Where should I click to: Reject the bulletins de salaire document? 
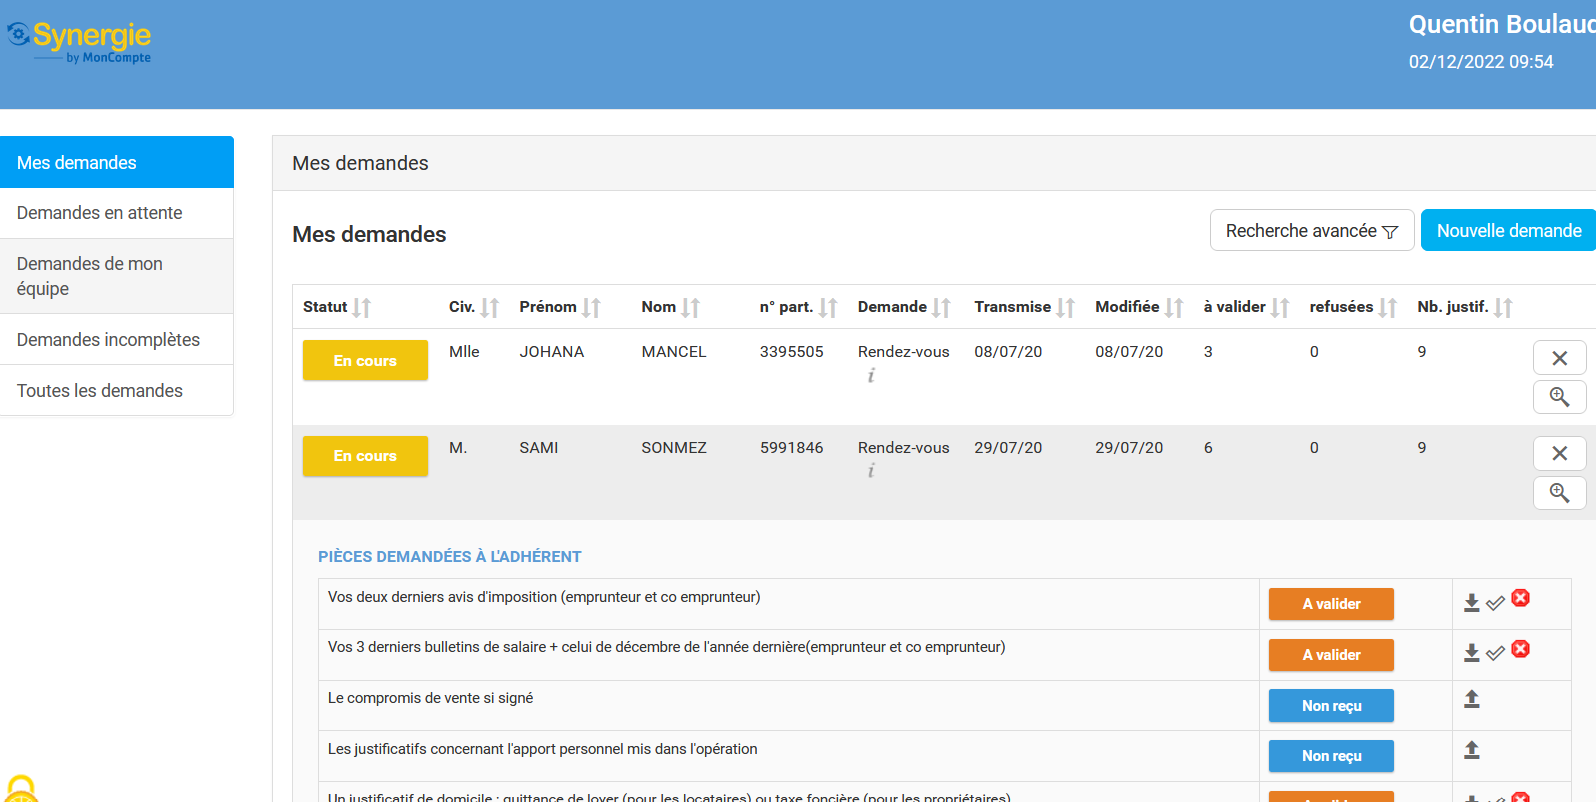pos(1521,649)
